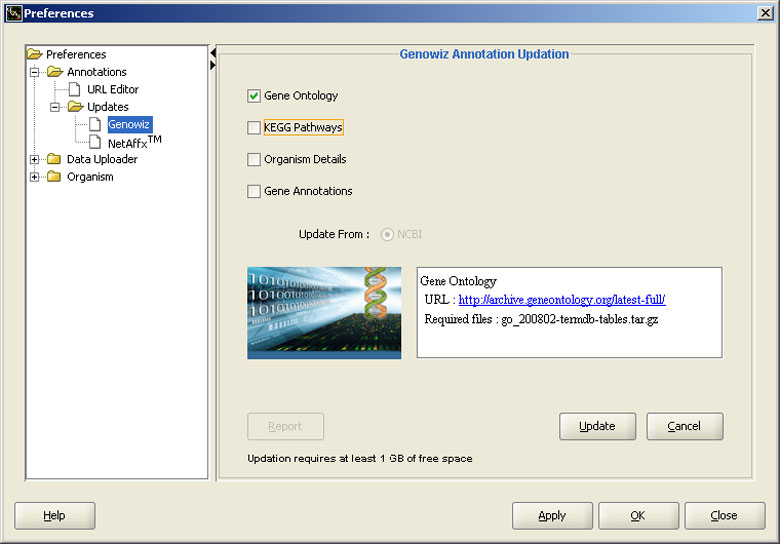Select the URL Editor tree item

pos(113,90)
